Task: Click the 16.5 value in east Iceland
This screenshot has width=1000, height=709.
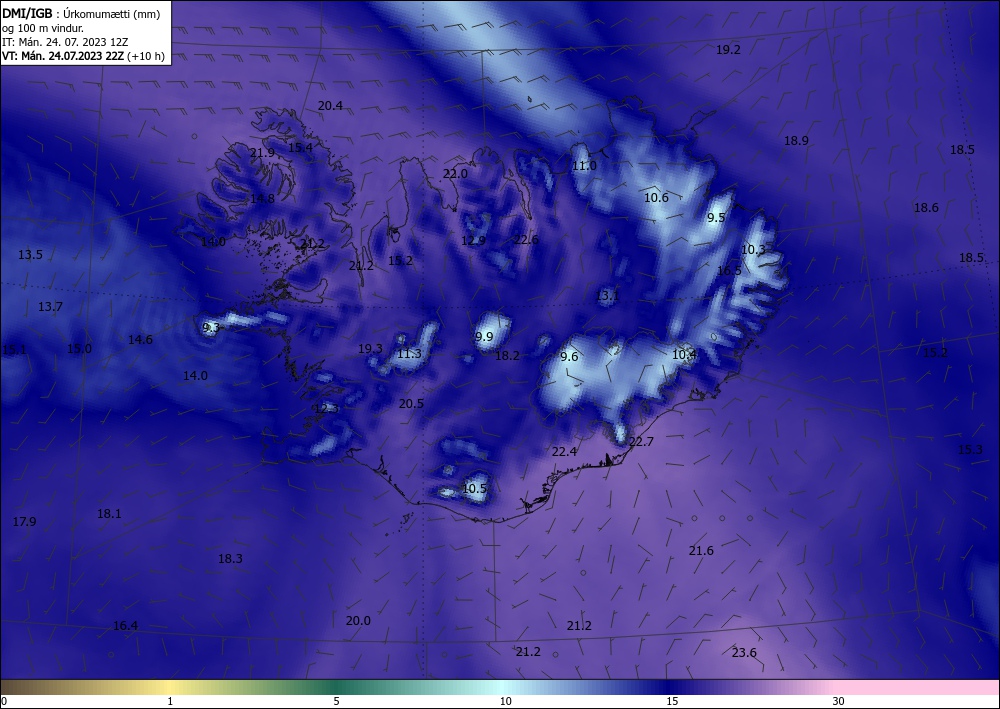Action: coord(729,271)
